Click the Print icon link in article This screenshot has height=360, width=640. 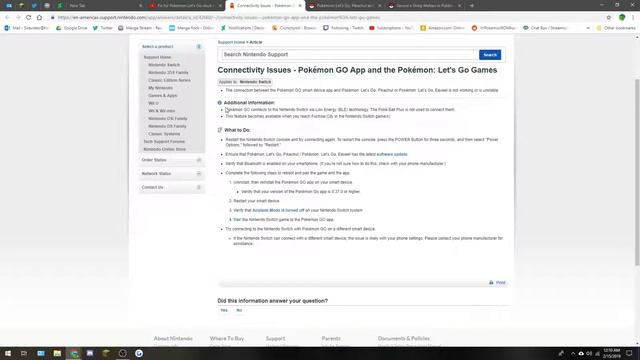497,282
